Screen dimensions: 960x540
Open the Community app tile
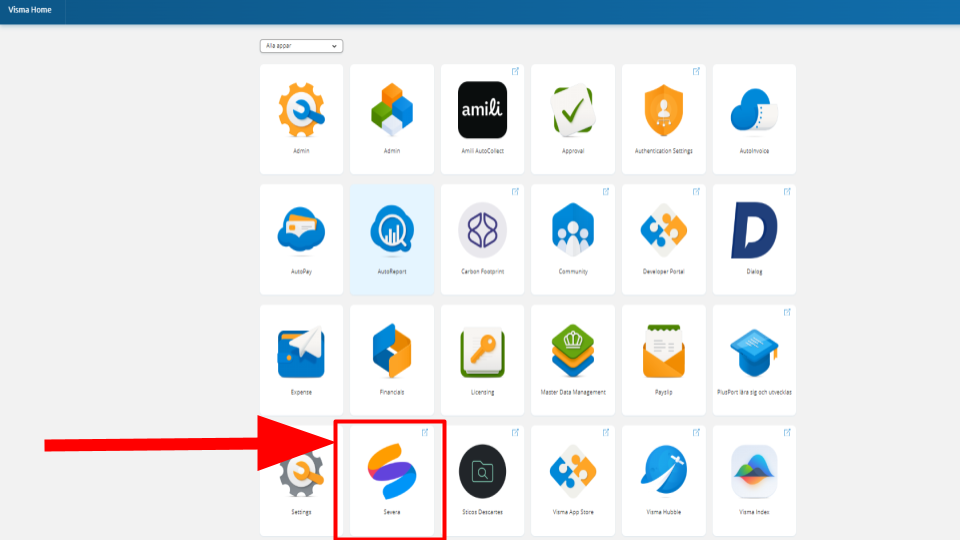tap(573, 239)
